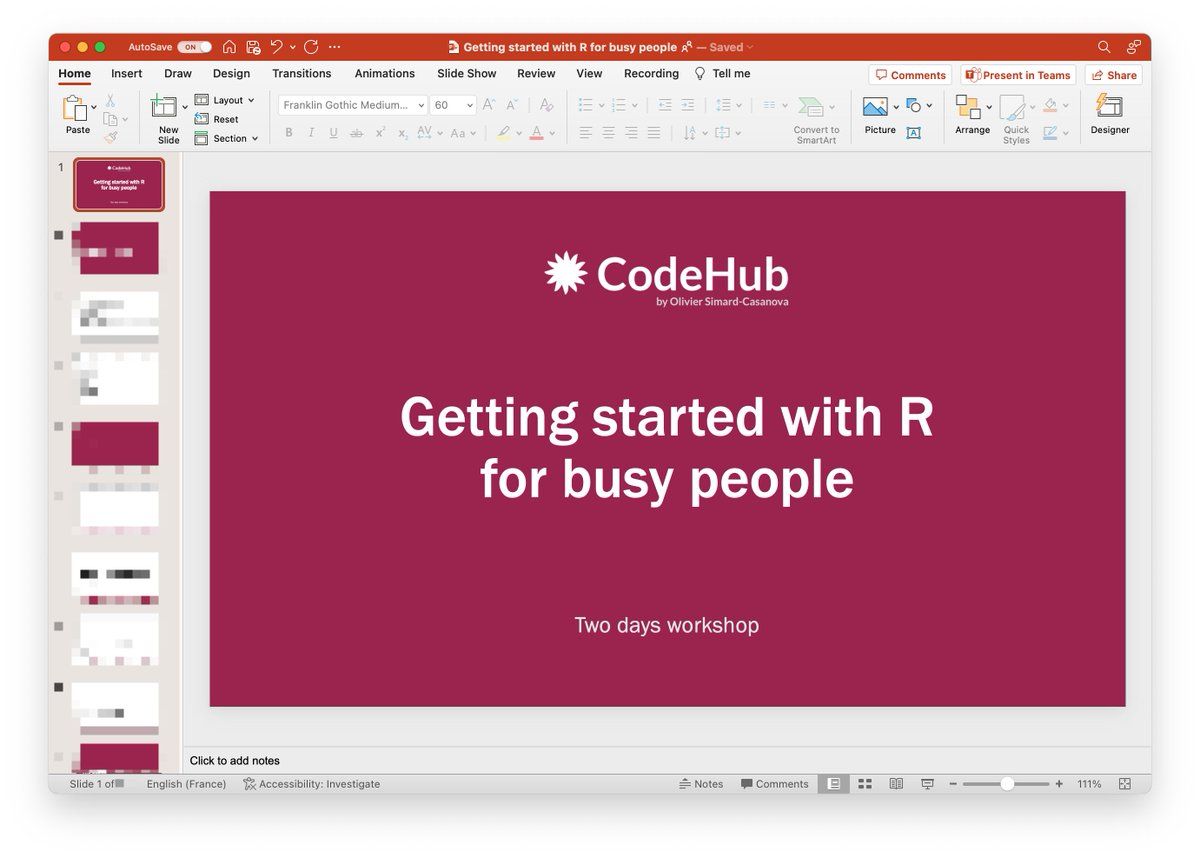1200x858 pixels.
Task: Switch to the Slide Show tab
Action: pyautogui.click(x=466, y=74)
